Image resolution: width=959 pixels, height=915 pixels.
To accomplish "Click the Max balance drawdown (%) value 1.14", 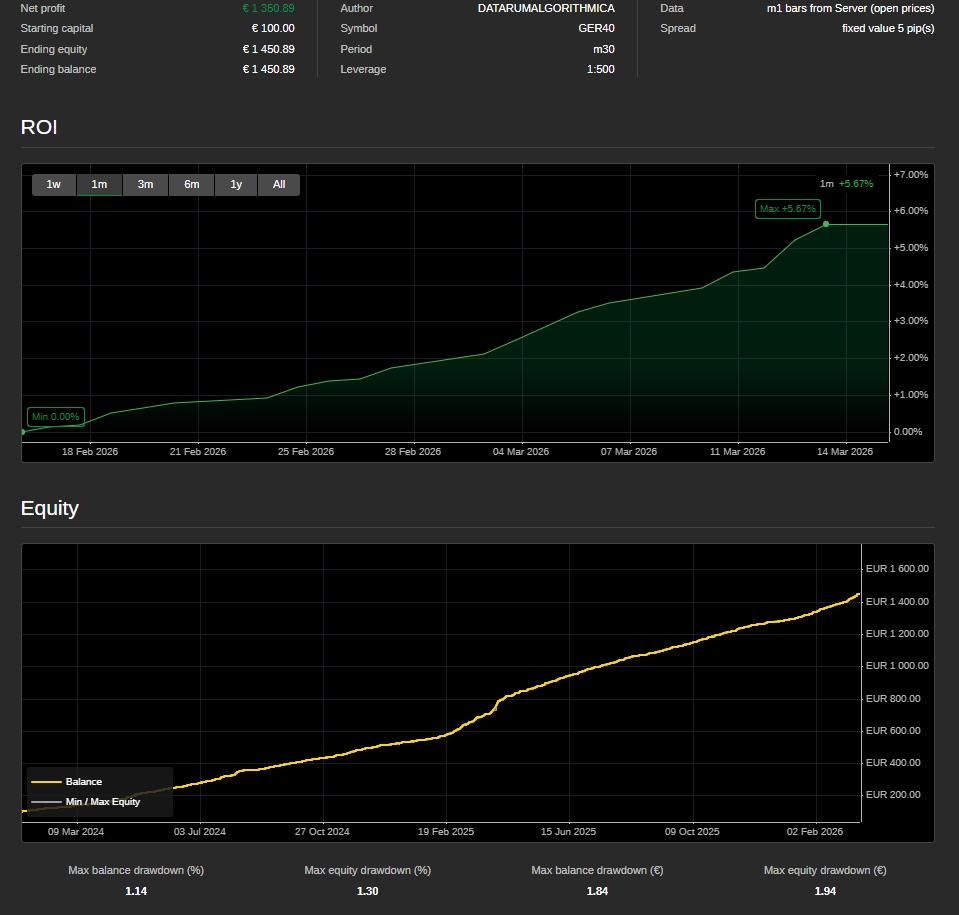I will 136,891.
